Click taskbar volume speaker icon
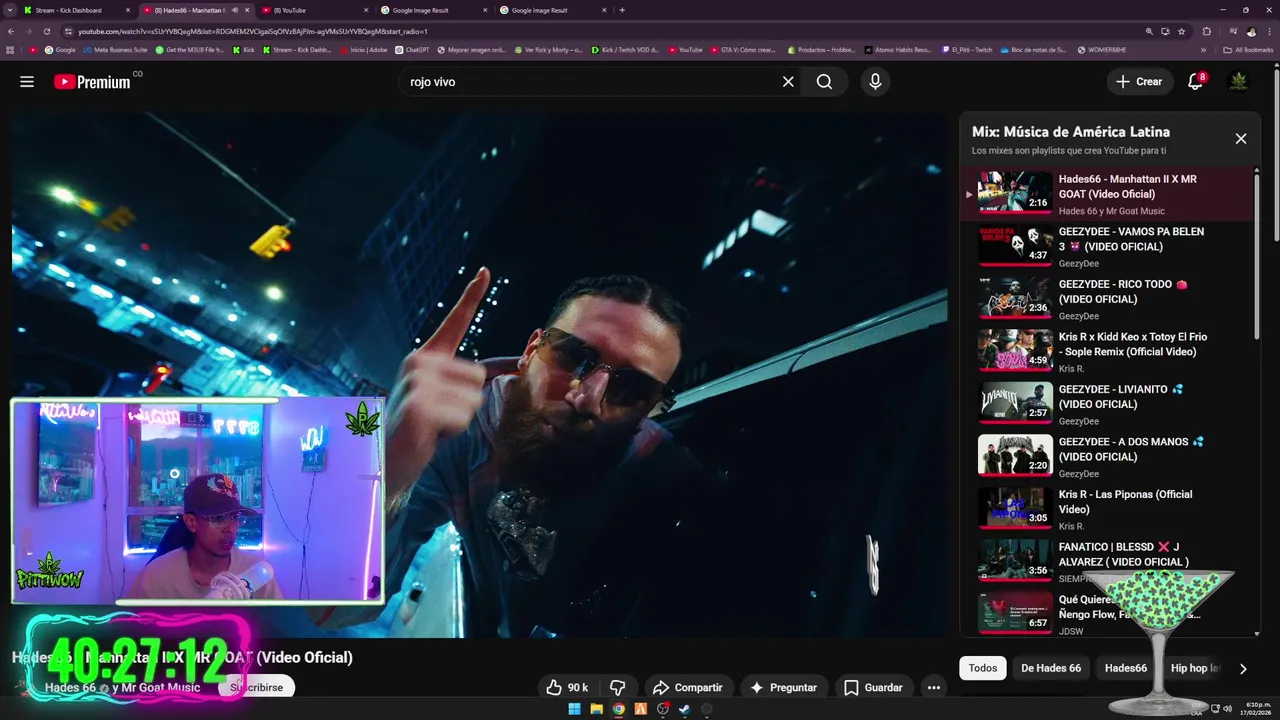The width and height of the screenshot is (1280, 720). pyautogui.click(x=1227, y=709)
